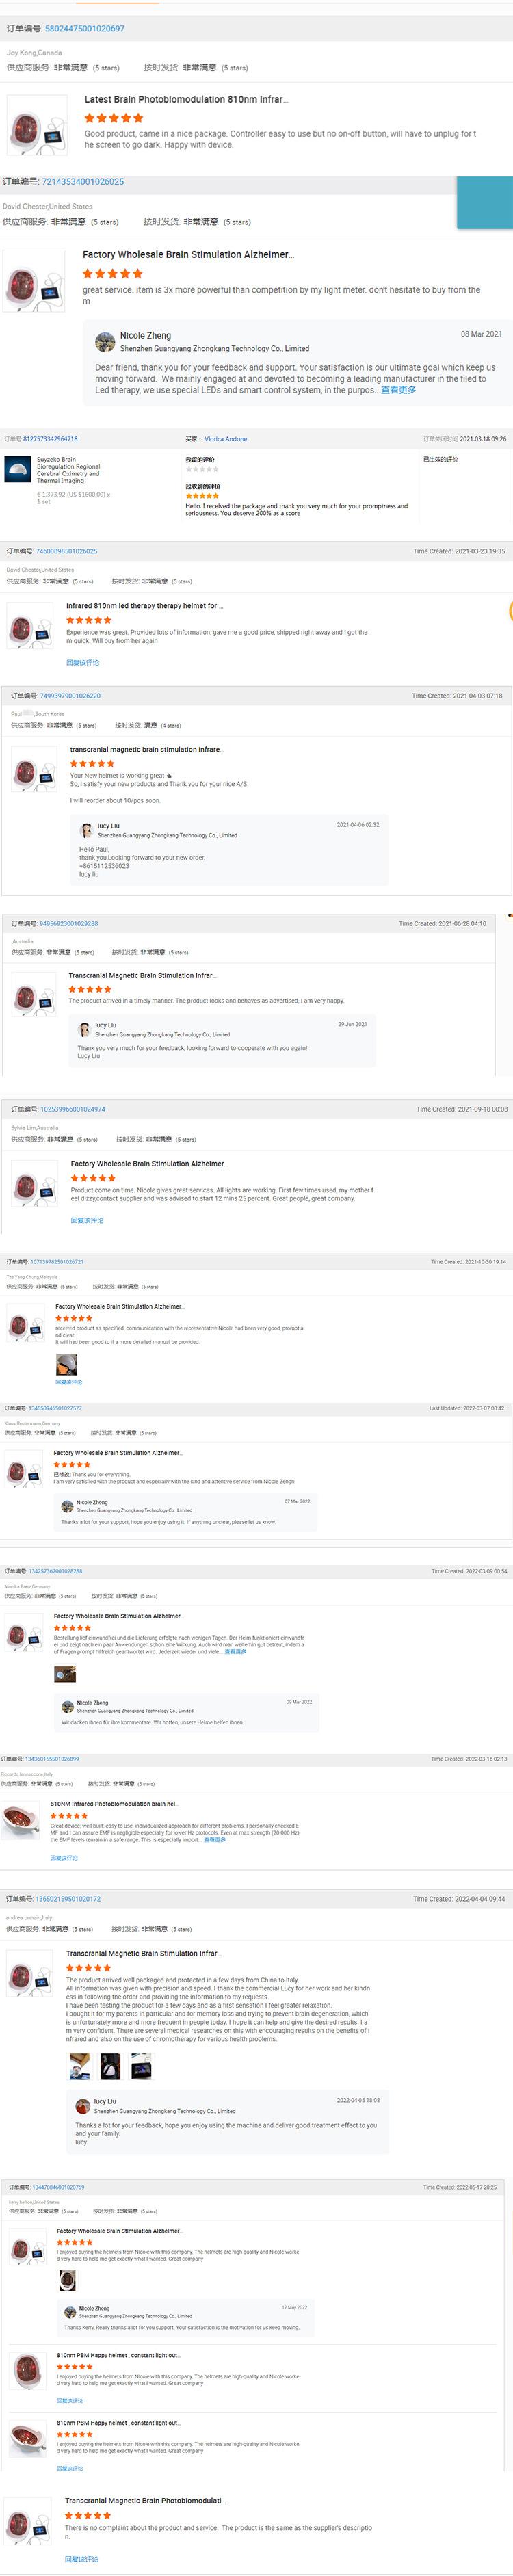513x2576 pixels.
Task: Open order number 58024475001020697
Action: 85,29
